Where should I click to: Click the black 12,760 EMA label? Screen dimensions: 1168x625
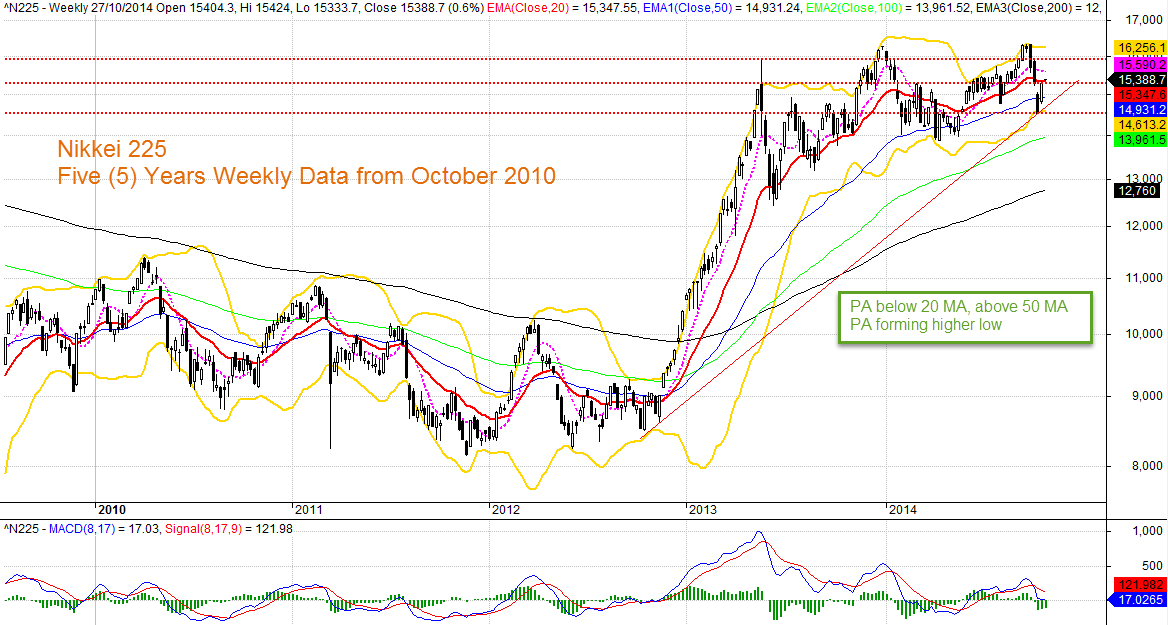pyautogui.click(x=1137, y=191)
